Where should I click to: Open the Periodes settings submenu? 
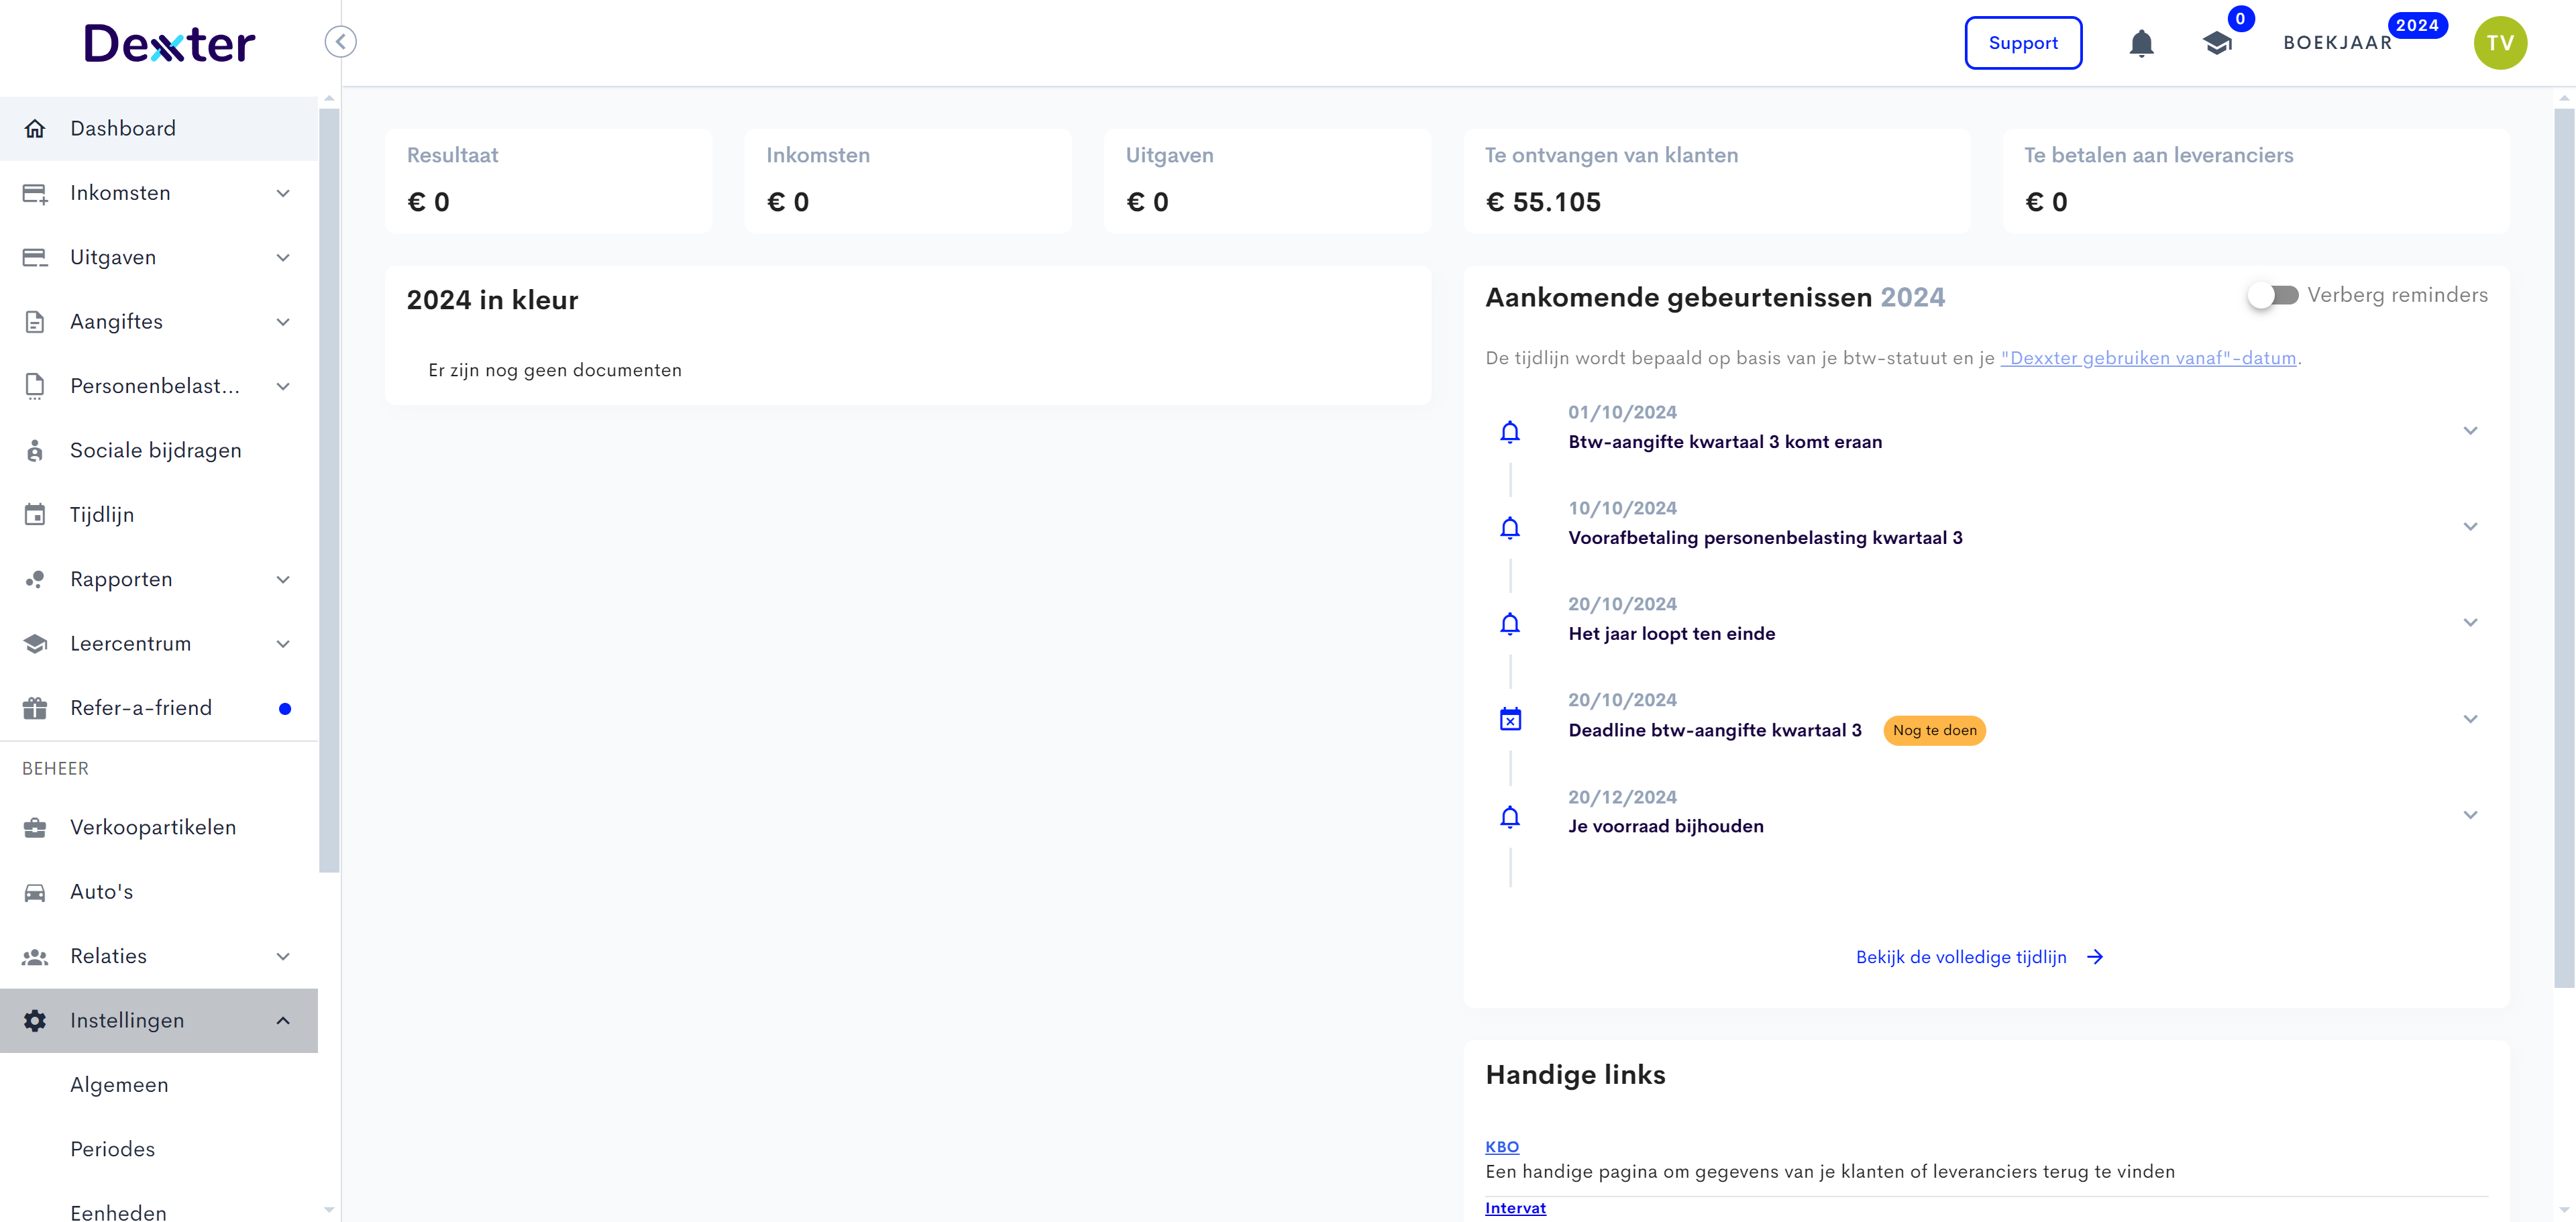click(x=159, y=1150)
